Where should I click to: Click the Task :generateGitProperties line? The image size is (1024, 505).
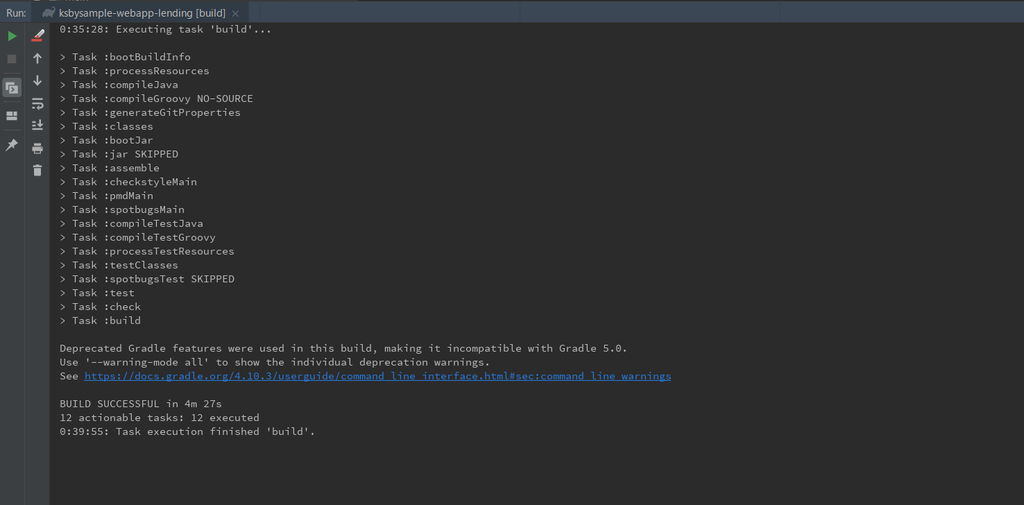click(x=150, y=112)
